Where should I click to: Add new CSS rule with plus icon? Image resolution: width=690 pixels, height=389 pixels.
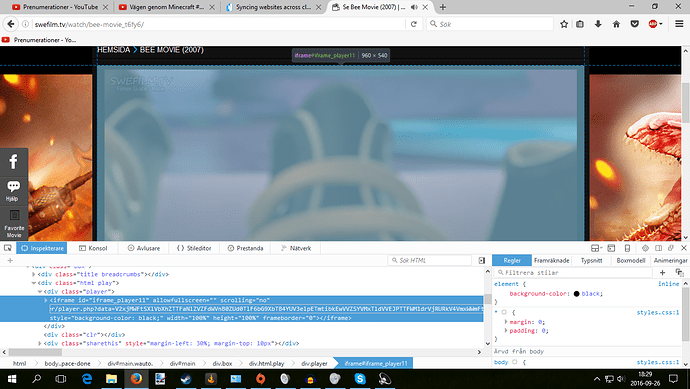pos(662,273)
